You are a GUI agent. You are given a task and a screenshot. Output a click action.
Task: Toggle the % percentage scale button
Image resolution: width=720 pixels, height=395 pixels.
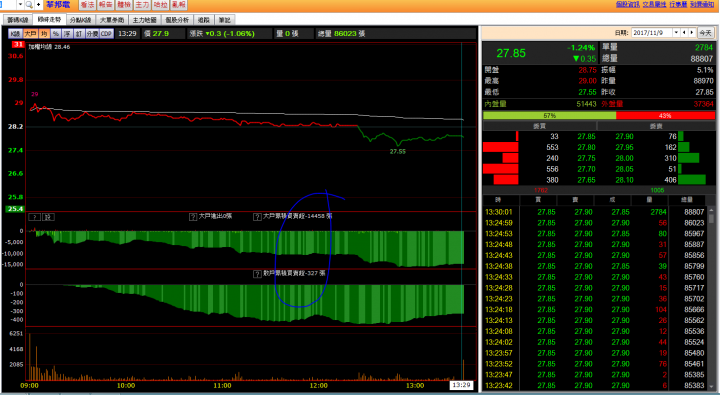pos(56,34)
